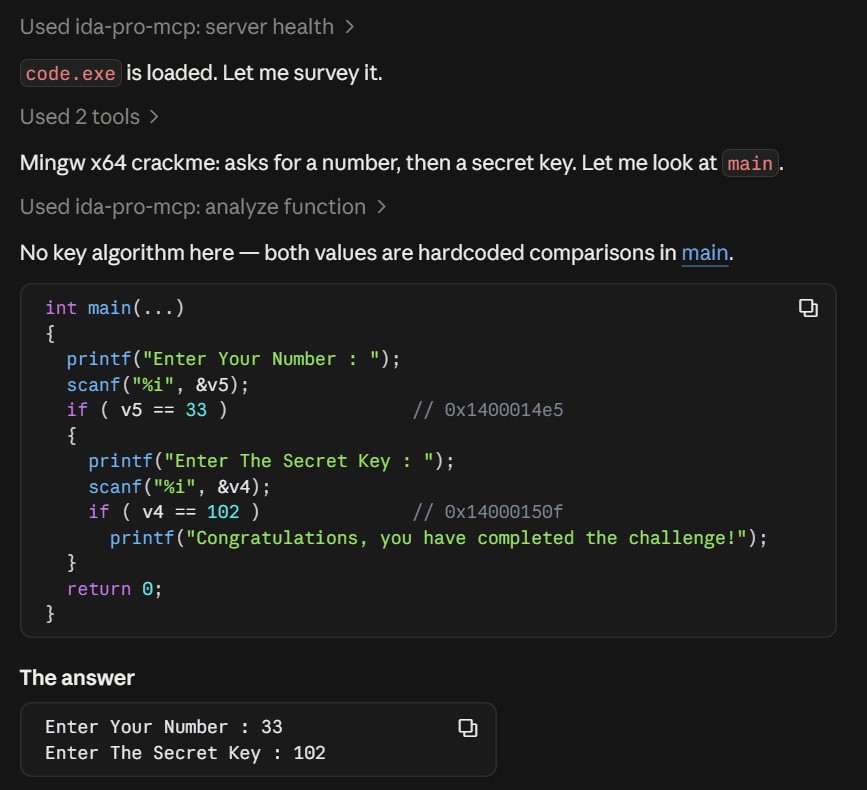Expand the analyze function tool call
This screenshot has height=790, width=867.
click(x=203, y=207)
